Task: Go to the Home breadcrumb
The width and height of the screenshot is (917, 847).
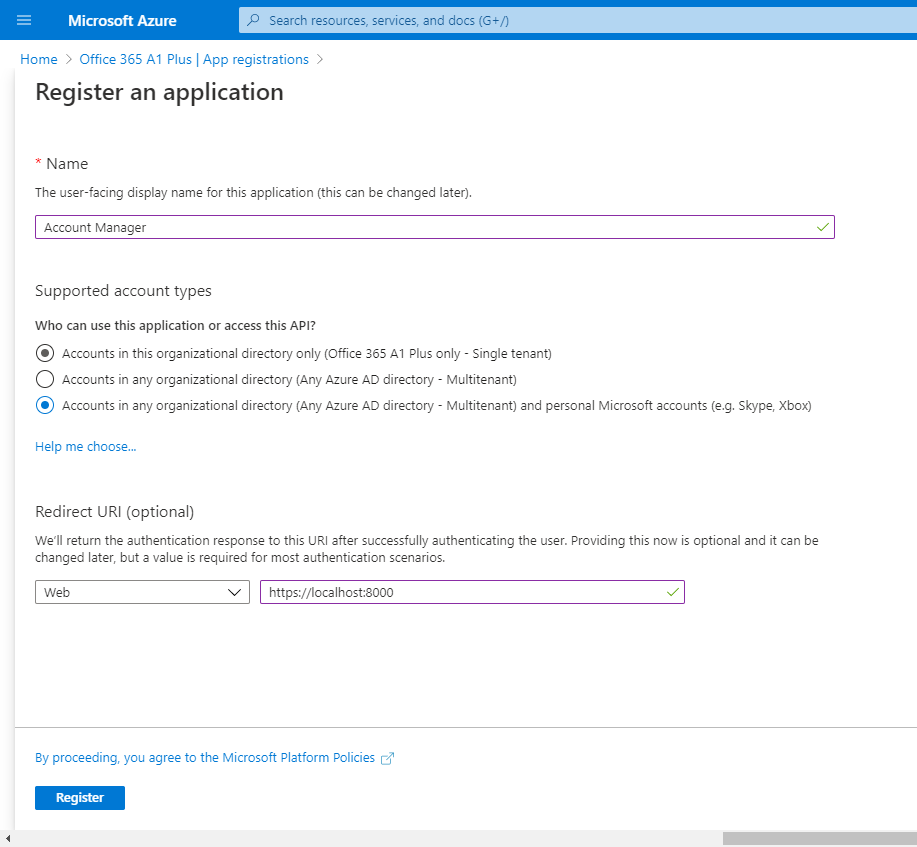Action: 39,60
